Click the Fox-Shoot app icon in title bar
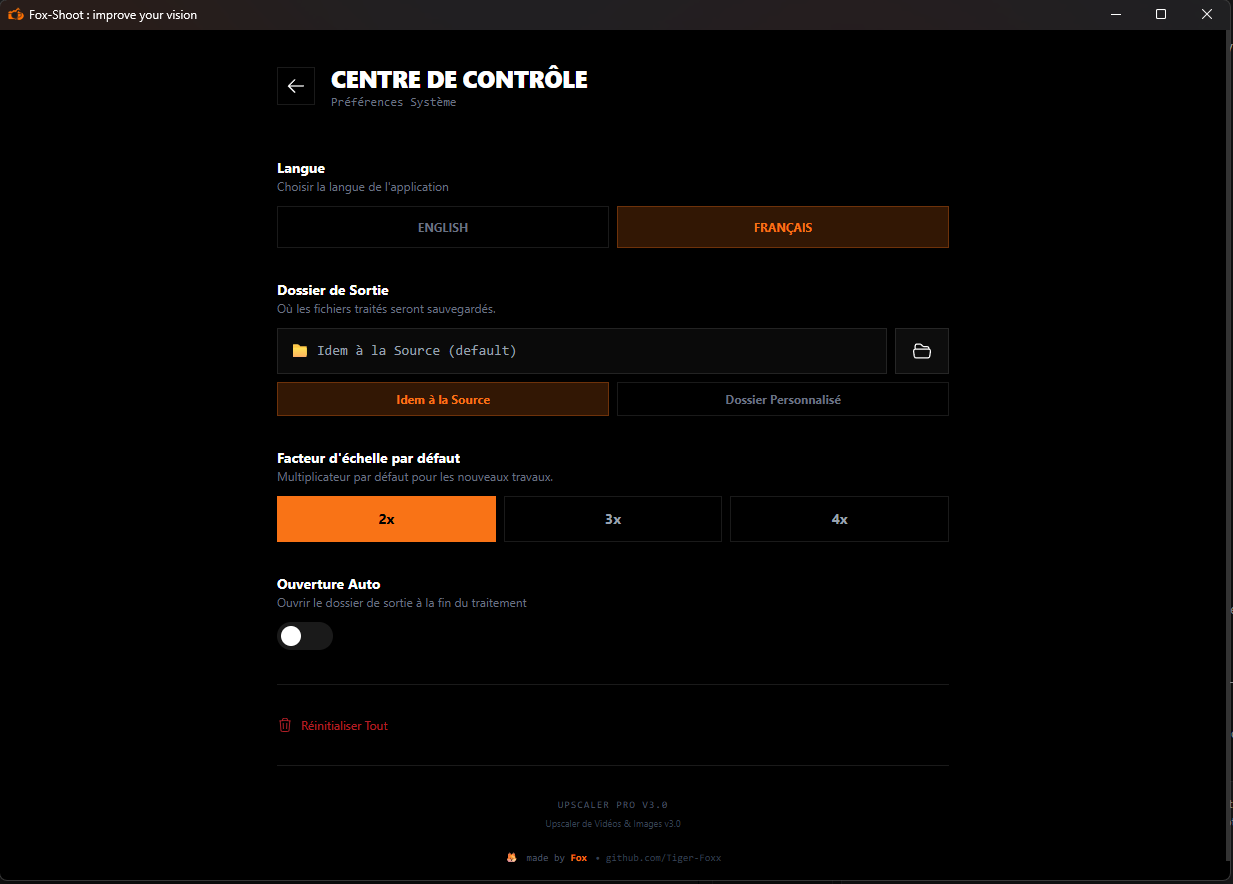The width and height of the screenshot is (1233, 884). click(15, 15)
